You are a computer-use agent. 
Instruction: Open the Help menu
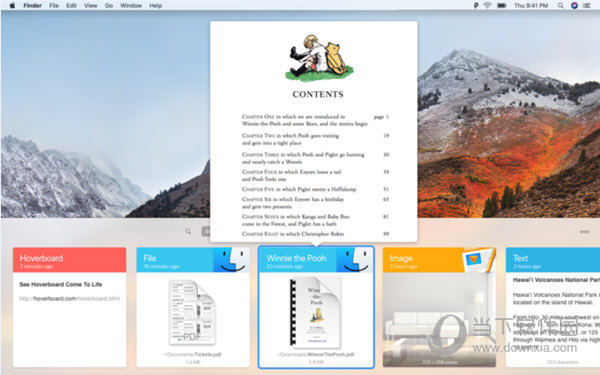(x=155, y=6)
